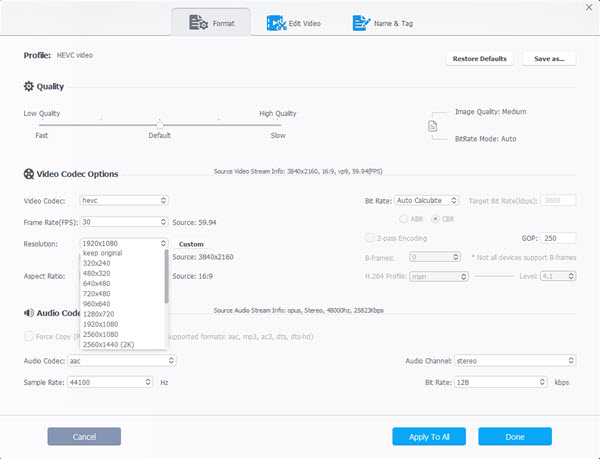The height and width of the screenshot is (459, 600).
Task: Open the B-frames dropdown
Action: point(435,257)
